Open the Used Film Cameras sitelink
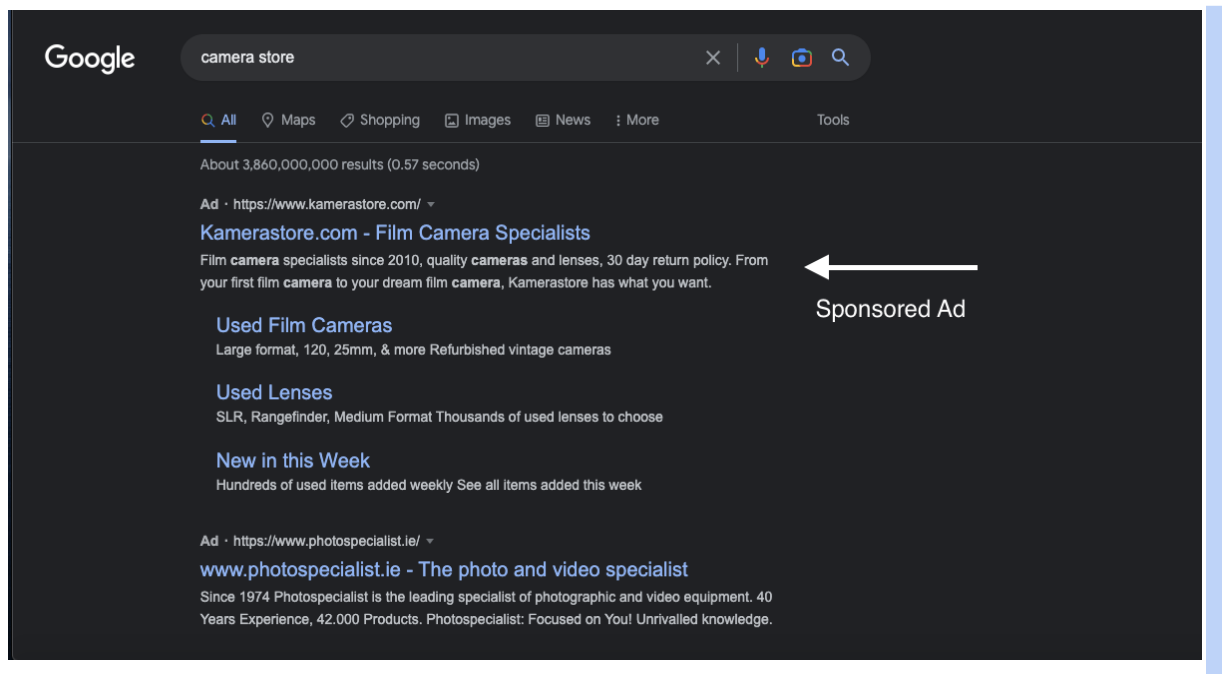 (304, 325)
